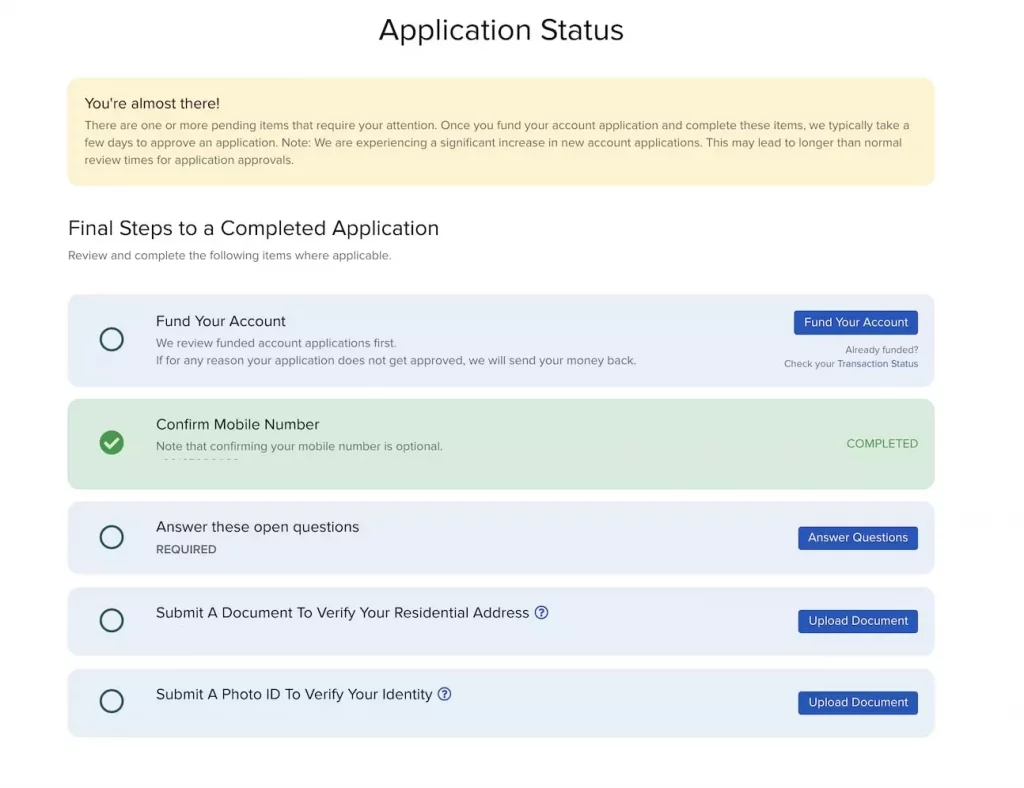
Task: Click the Fund Your Account step title
Action: pos(220,321)
